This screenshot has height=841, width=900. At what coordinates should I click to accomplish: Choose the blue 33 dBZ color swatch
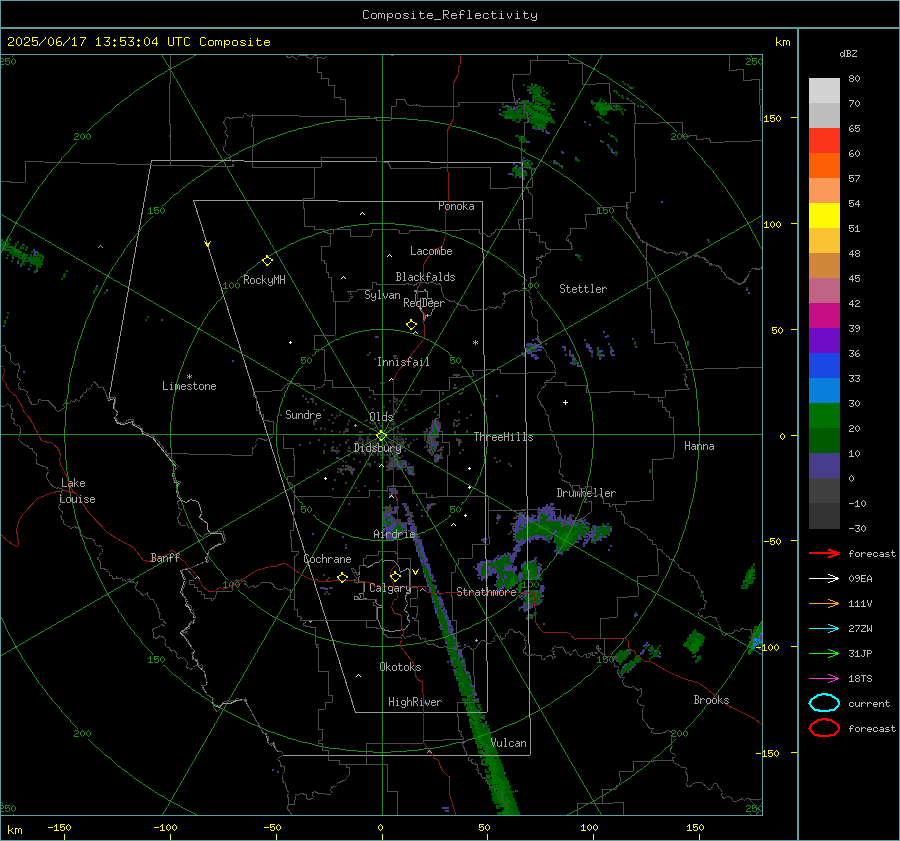pyautogui.click(x=824, y=365)
